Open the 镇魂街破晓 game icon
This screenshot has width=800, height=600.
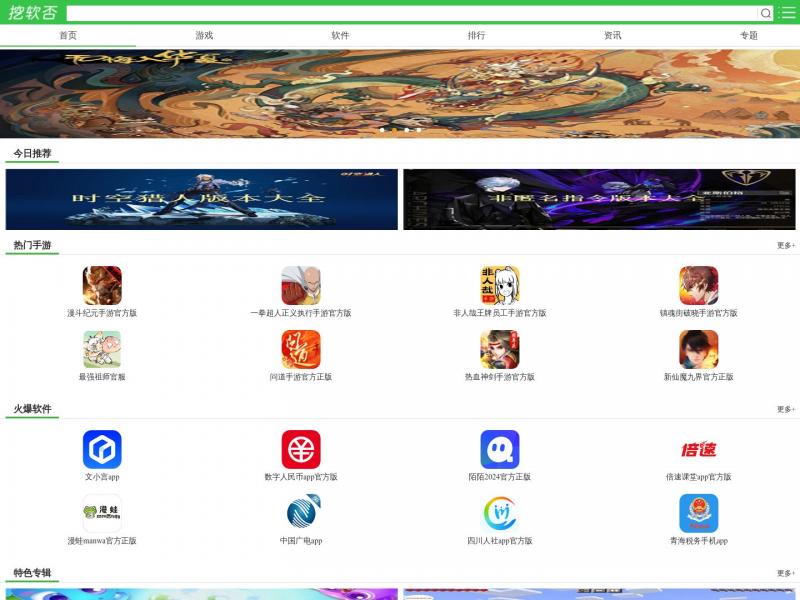click(698, 286)
